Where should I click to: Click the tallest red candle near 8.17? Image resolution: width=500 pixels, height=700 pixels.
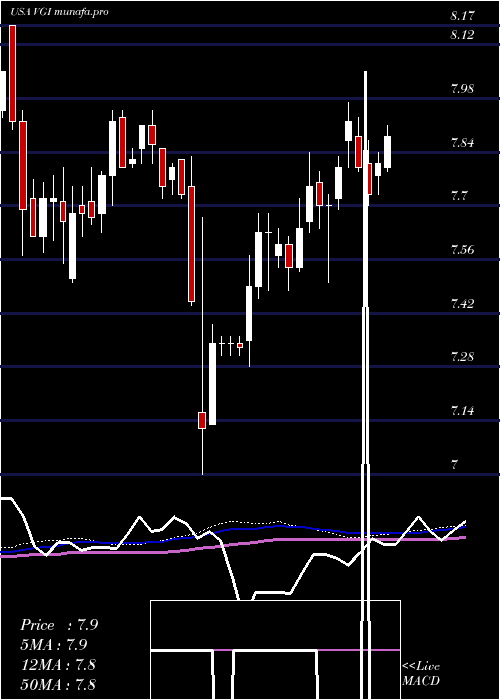[12, 74]
